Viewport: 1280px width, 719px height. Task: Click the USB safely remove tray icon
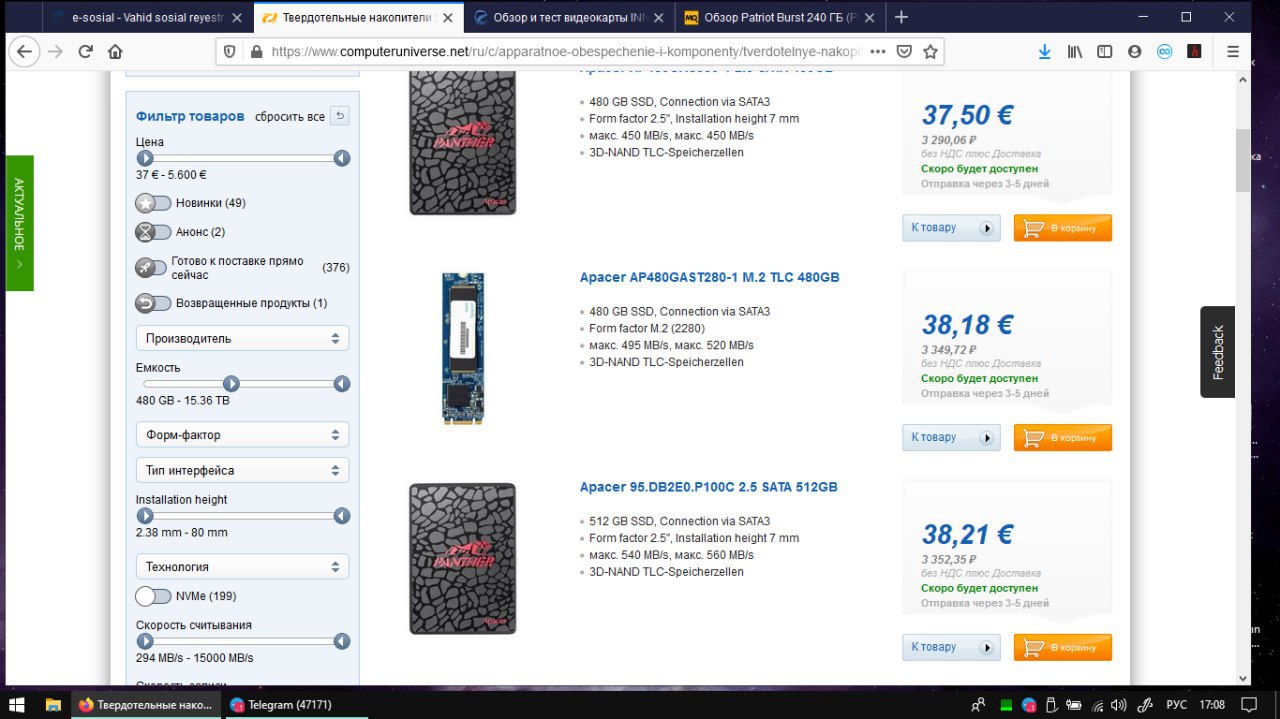point(1052,704)
